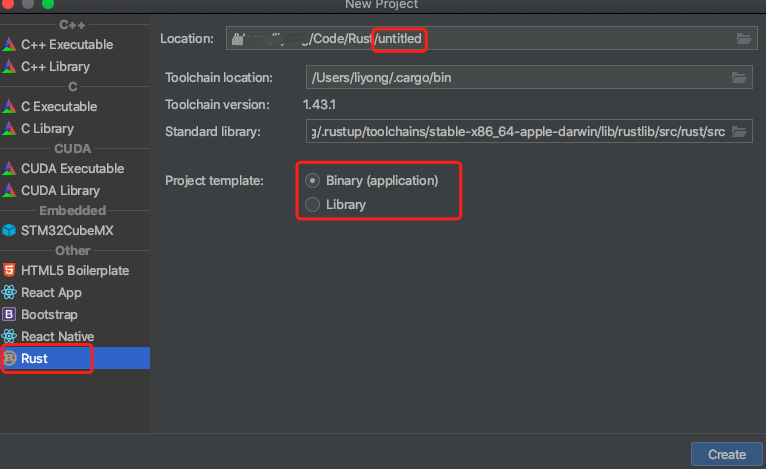This screenshot has height=469, width=766.
Task: Click the React Native atom icon
Action: tap(9, 336)
